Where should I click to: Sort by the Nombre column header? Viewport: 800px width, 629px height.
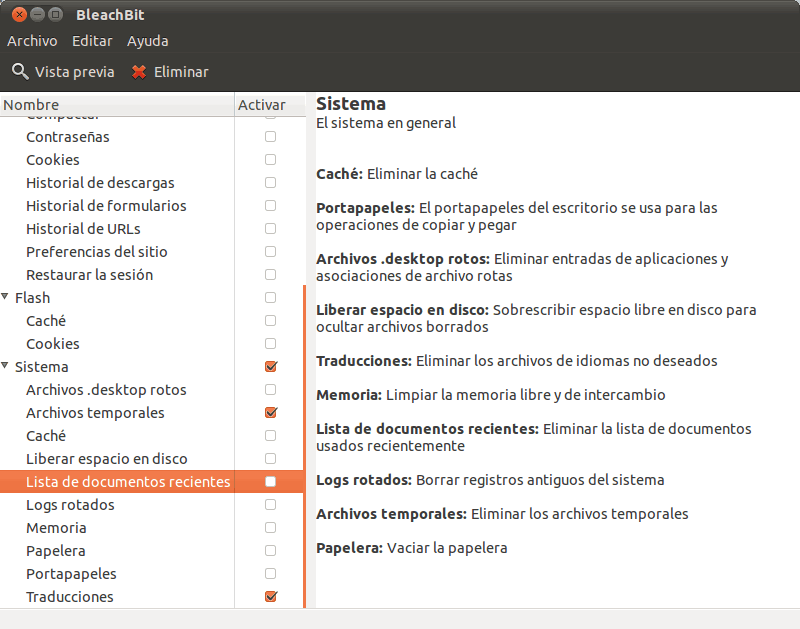pyautogui.click(x=117, y=105)
